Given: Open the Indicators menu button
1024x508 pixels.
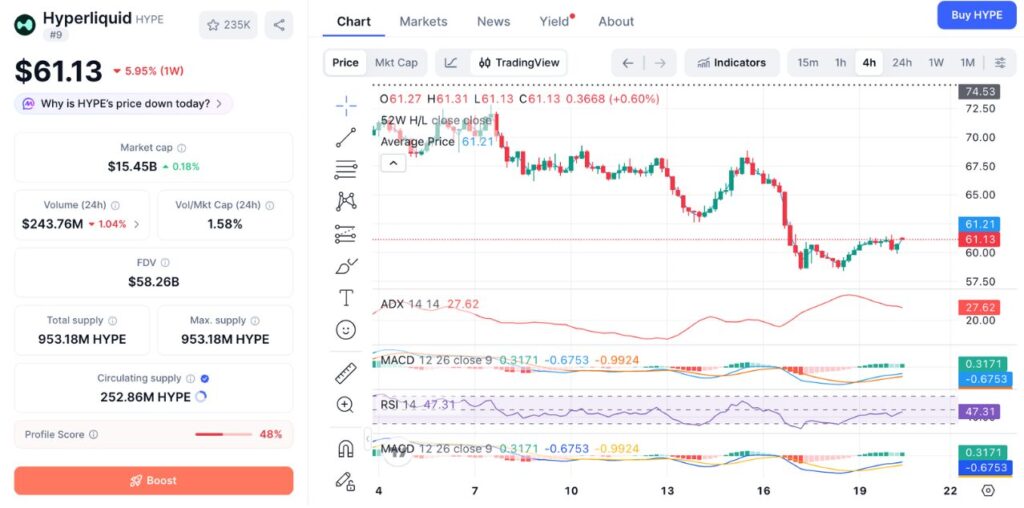Looking at the screenshot, I should 732,63.
